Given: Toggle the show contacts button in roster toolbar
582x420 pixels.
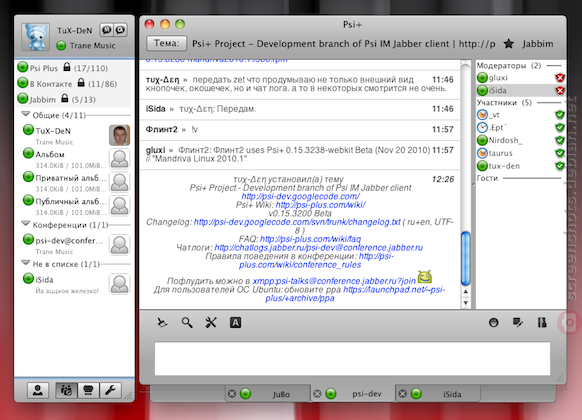Looking at the screenshot, I should 66,390.
